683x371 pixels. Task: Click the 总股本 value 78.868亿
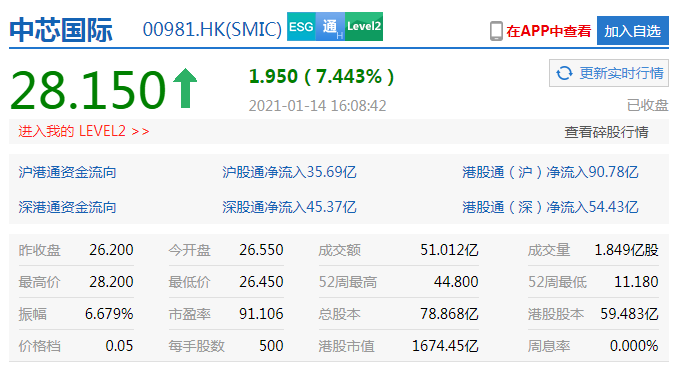(449, 314)
